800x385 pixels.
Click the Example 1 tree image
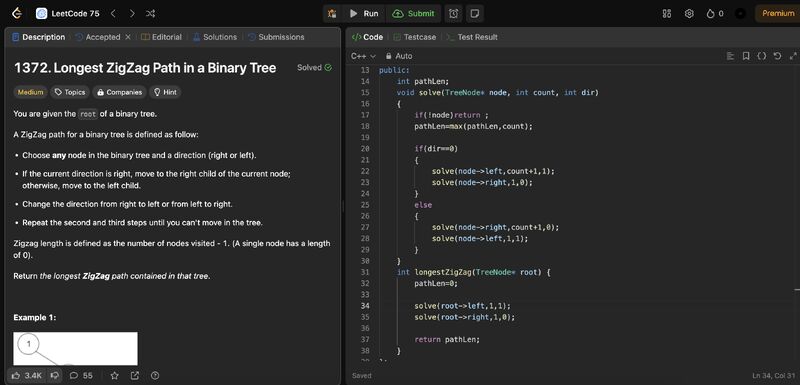tap(76, 349)
